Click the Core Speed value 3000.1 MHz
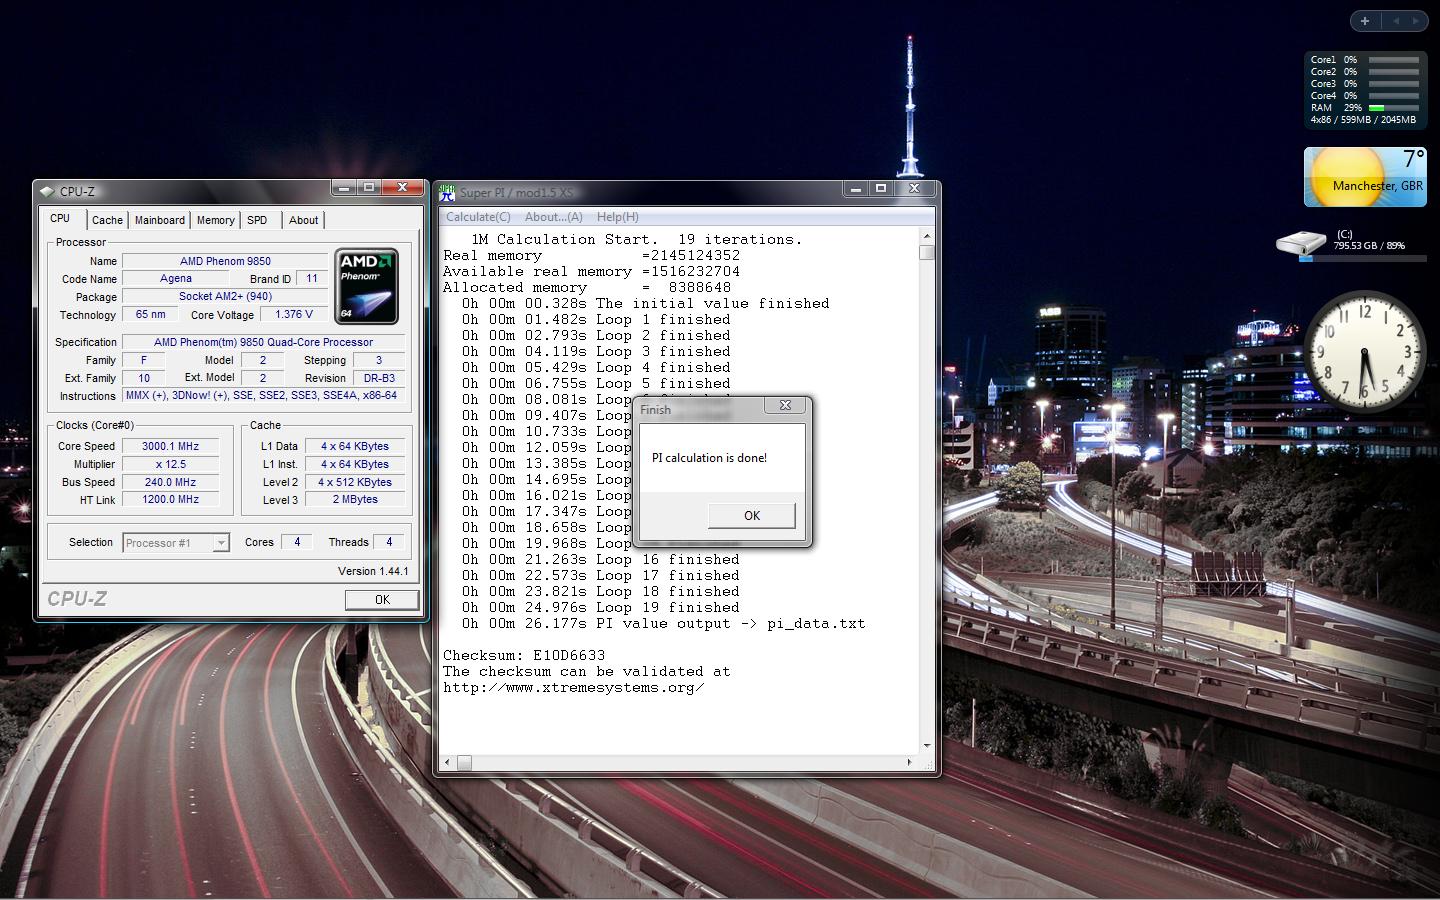This screenshot has width=1440, height=900. (170, 447)
